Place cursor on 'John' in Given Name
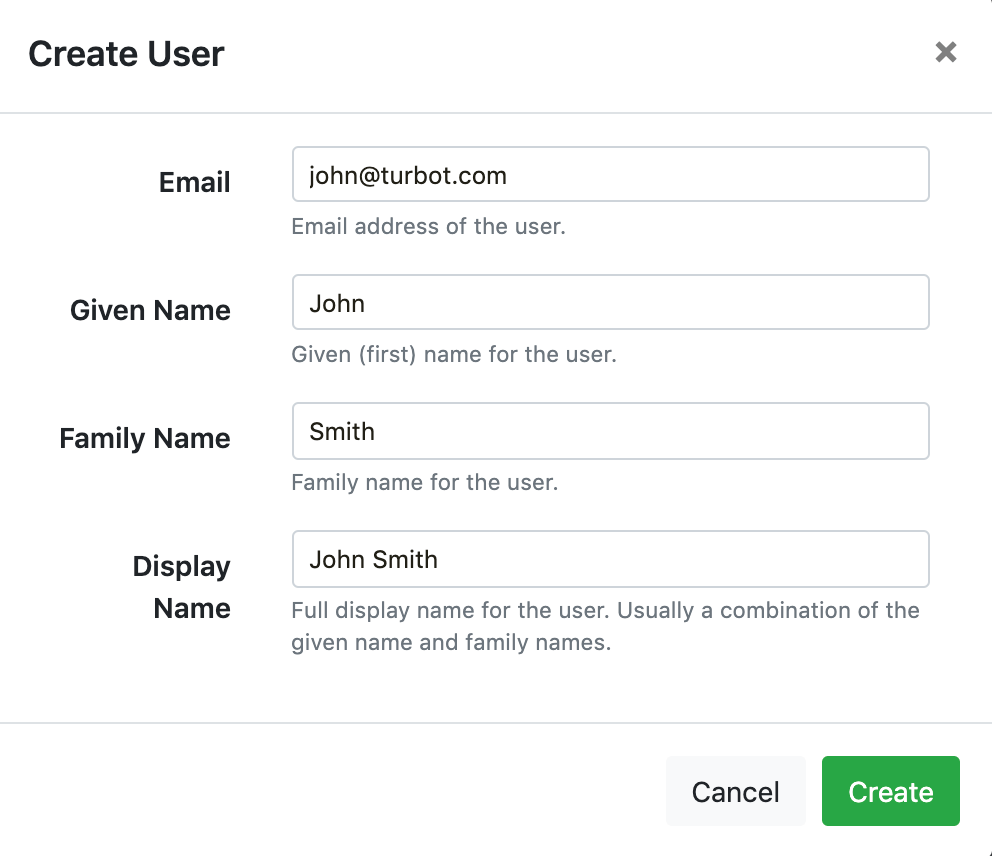Viewport: 992px width, 856px height. click(337, 304)
